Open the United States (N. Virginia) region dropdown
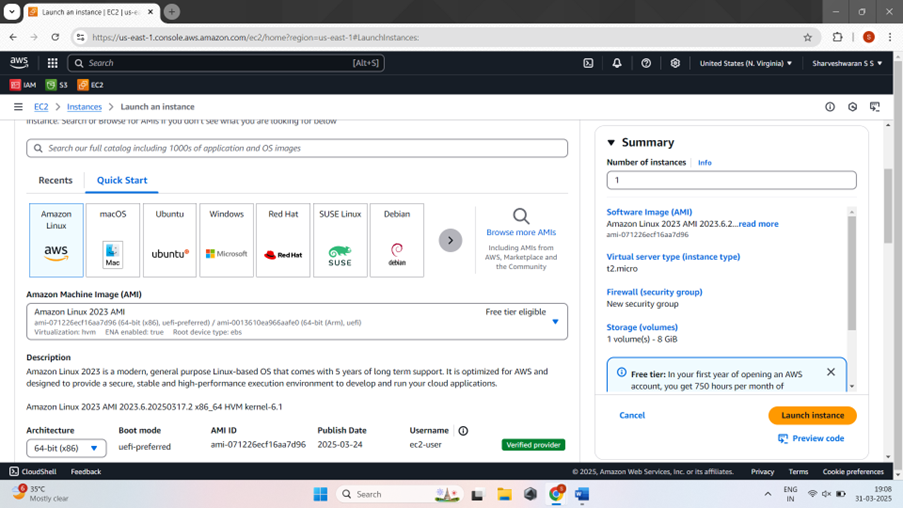 (745, 63)
